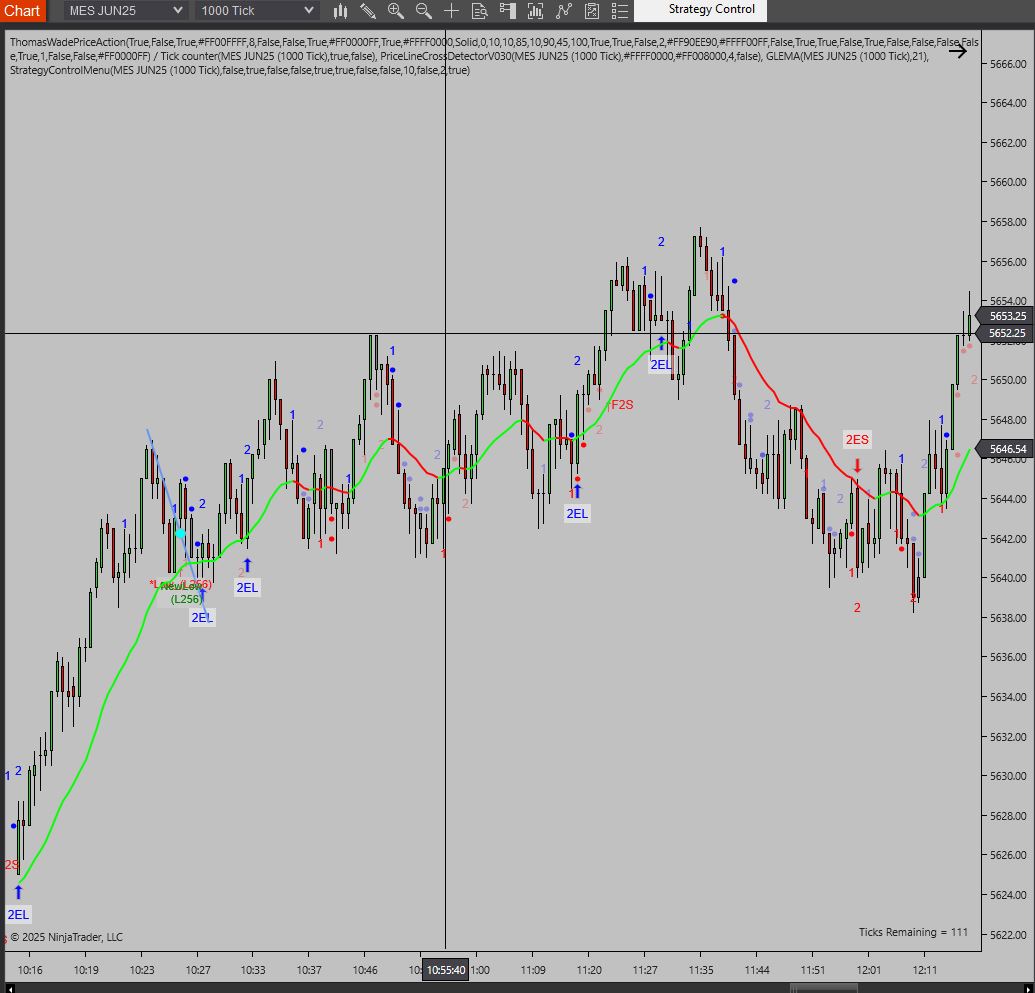Image resolution: width=1035 pixels, height=993 pixels.
Task: Click the 5646.54 GLEMA price marker
Action: point(1005,449)
